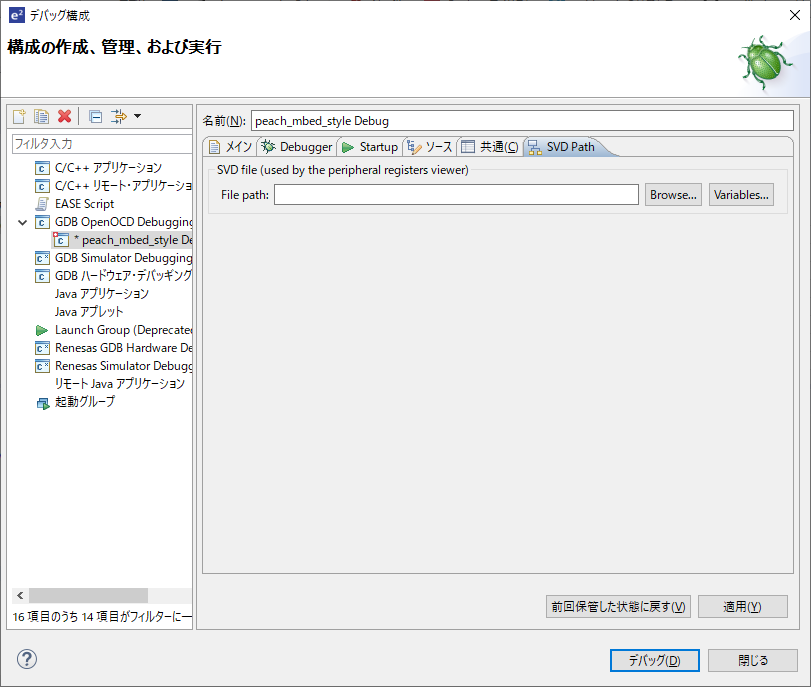Image resolution: width=811 pixels, height=687 pixels.
Task: Click EASE Script row icon
Action: [x=42, y=204]
